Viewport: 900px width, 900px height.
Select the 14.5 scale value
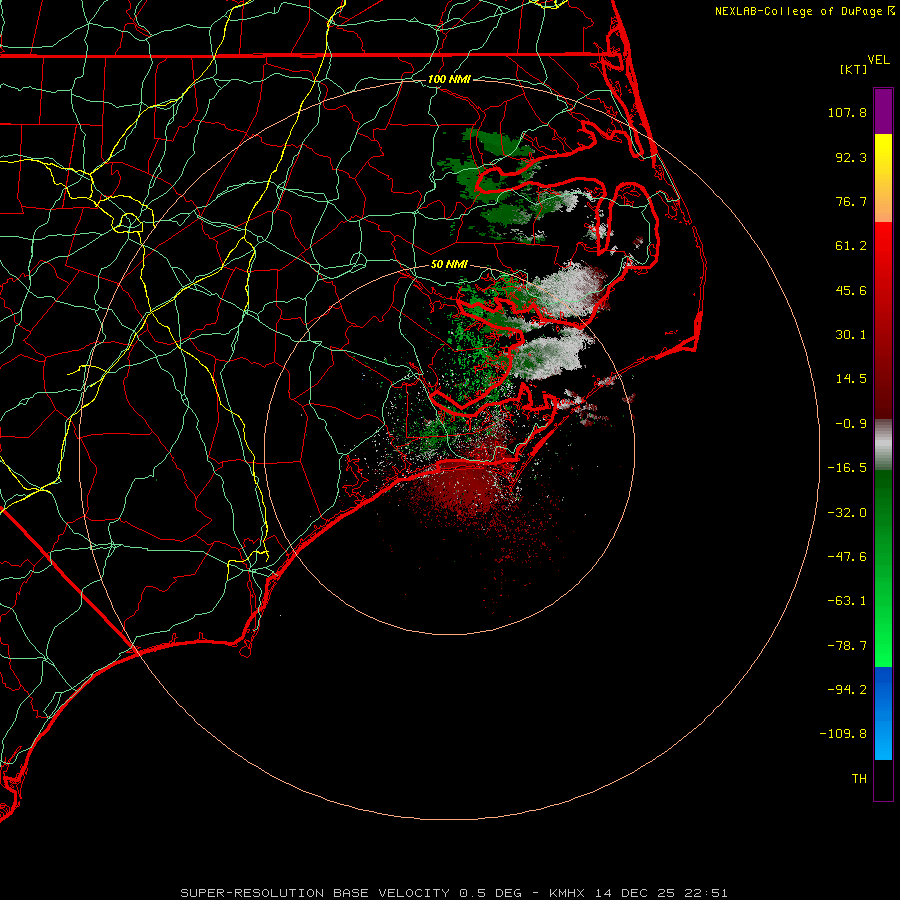click(x=851, y=379)
